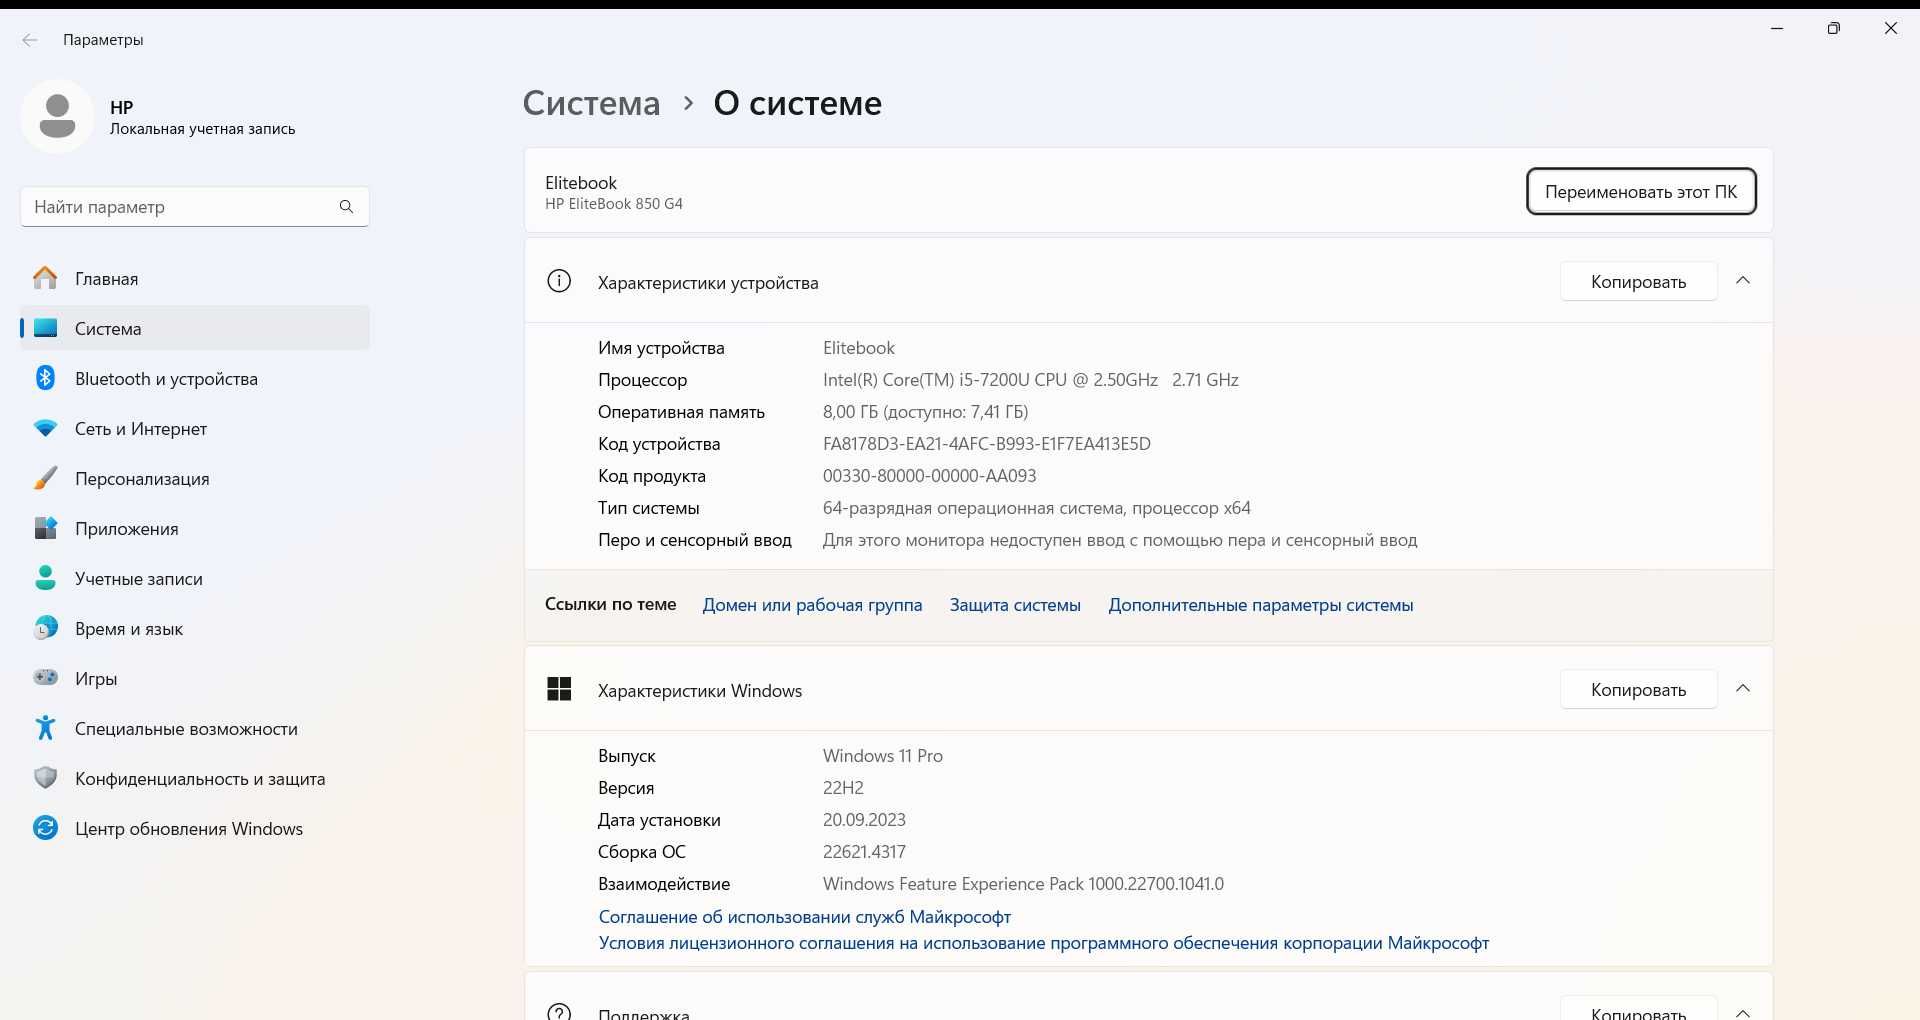This screenshot has width=1920, height=1020.
Task: Select version value 22H2
Action: (843, 787)
